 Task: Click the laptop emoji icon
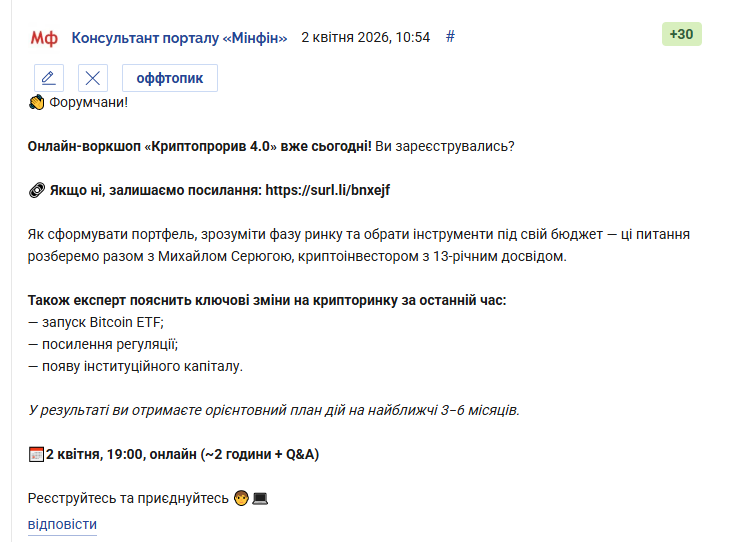(x=260, y=498)
